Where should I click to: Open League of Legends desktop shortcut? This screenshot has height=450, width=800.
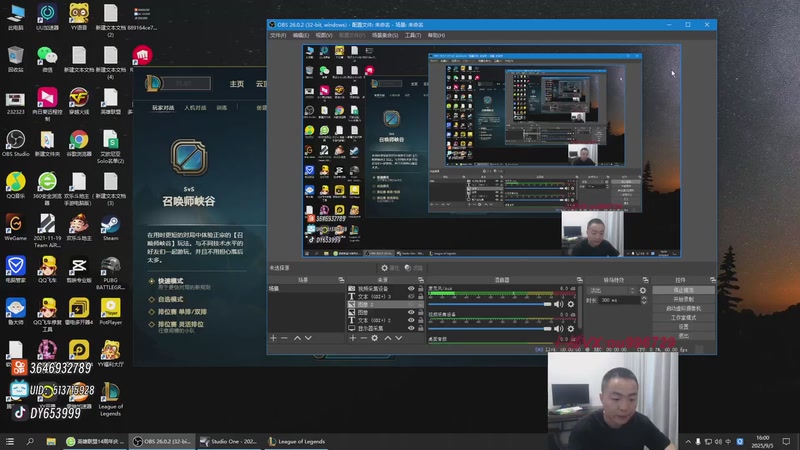pos(110,399)
